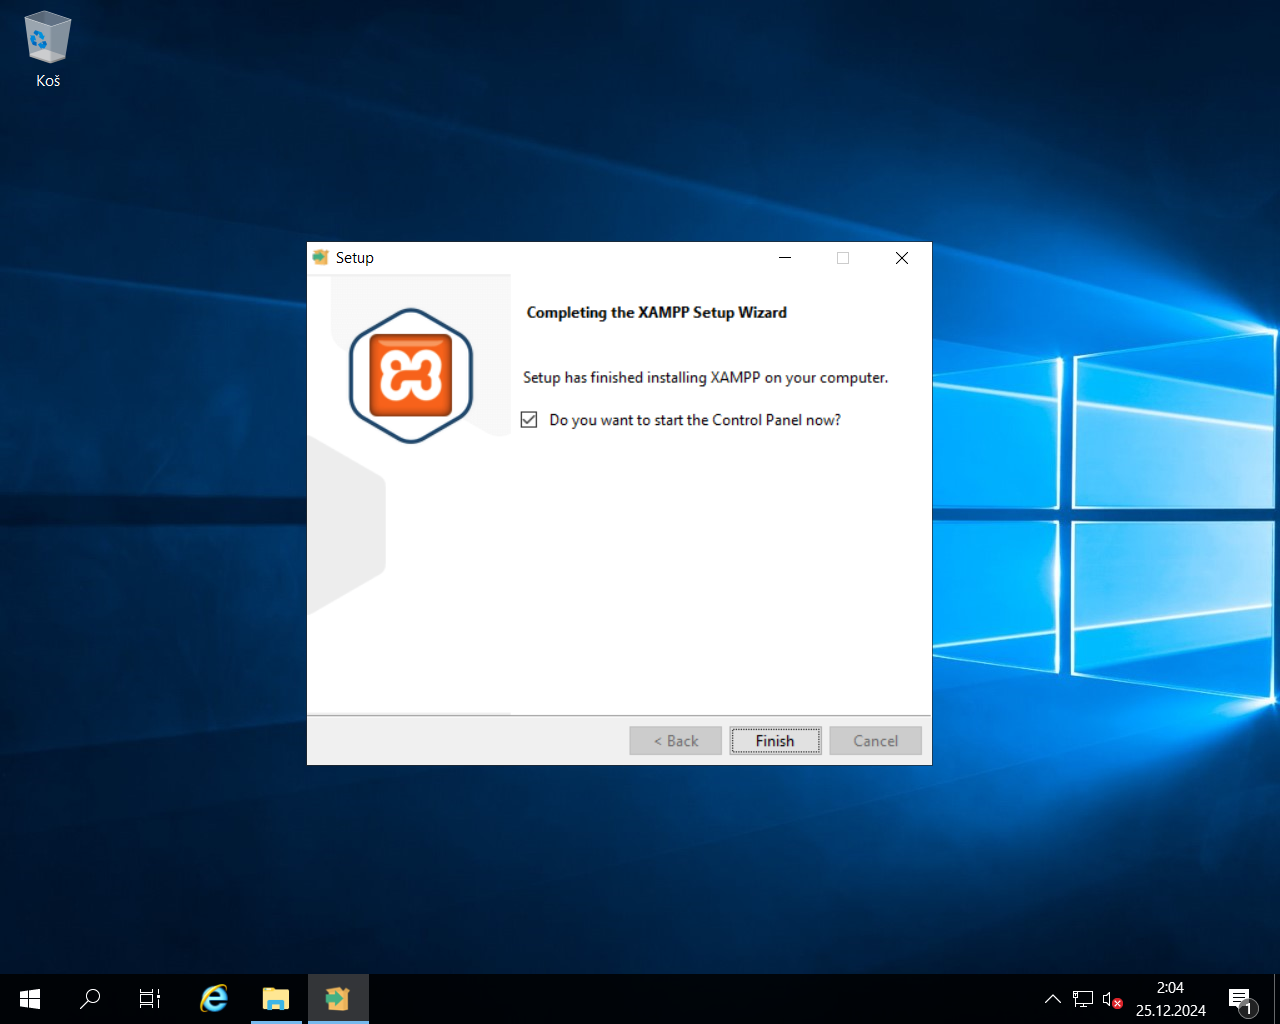Click the Cancel button in the wizard
The height and width of the screenshot is (1024, 1280).
tap(875, 740)
